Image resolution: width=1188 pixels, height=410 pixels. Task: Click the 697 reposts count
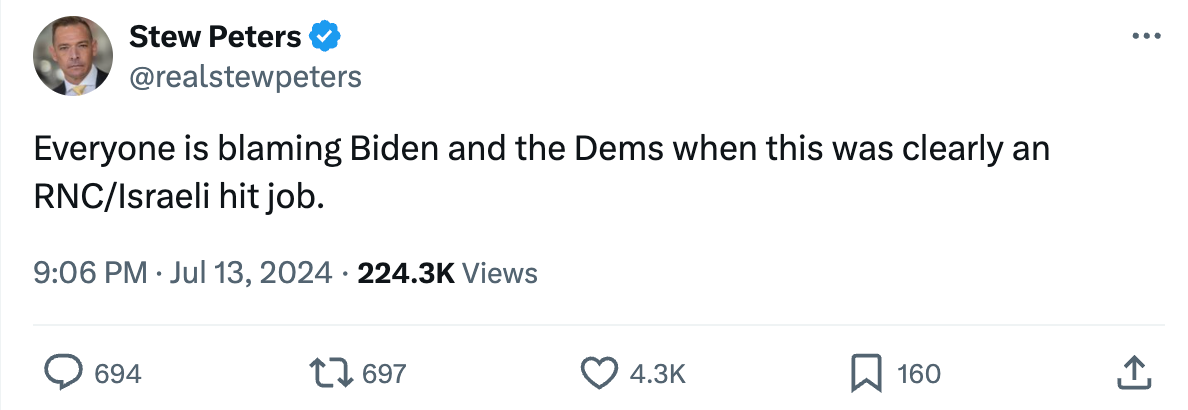[383, 374]
